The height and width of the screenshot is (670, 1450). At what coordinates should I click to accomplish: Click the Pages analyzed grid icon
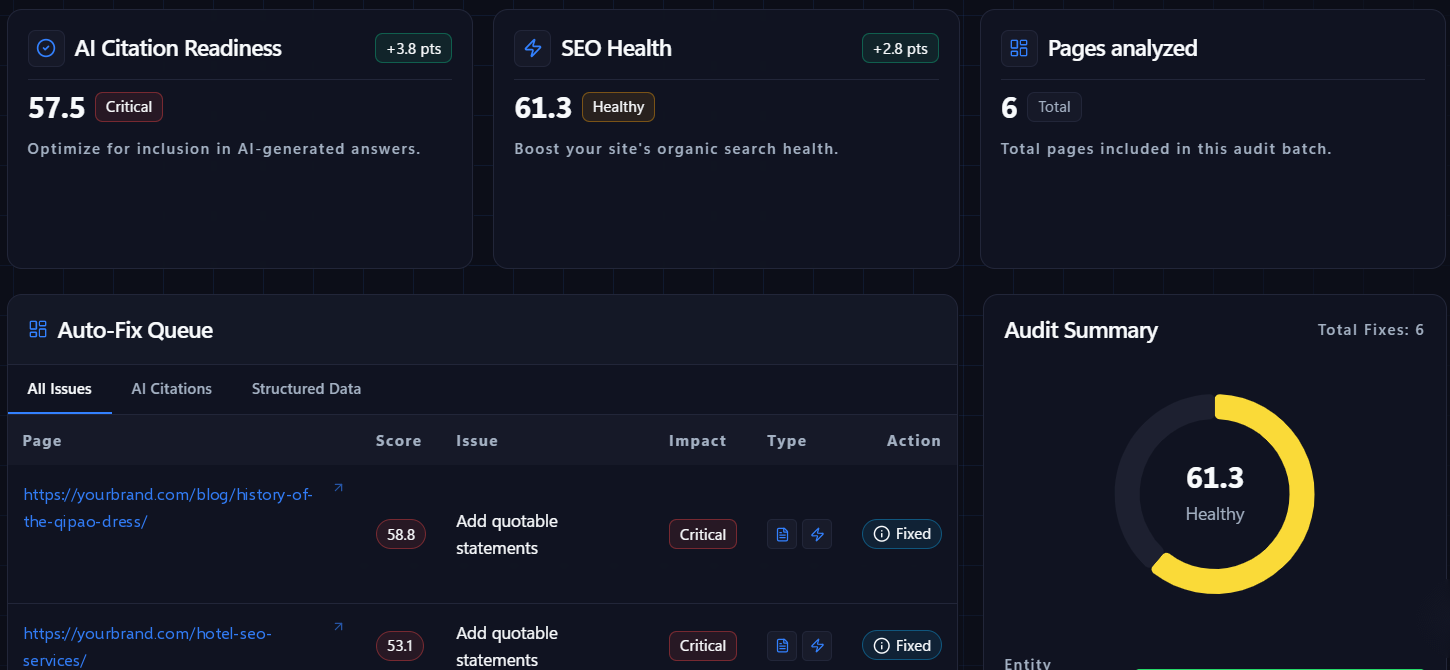pos(1019,48)
